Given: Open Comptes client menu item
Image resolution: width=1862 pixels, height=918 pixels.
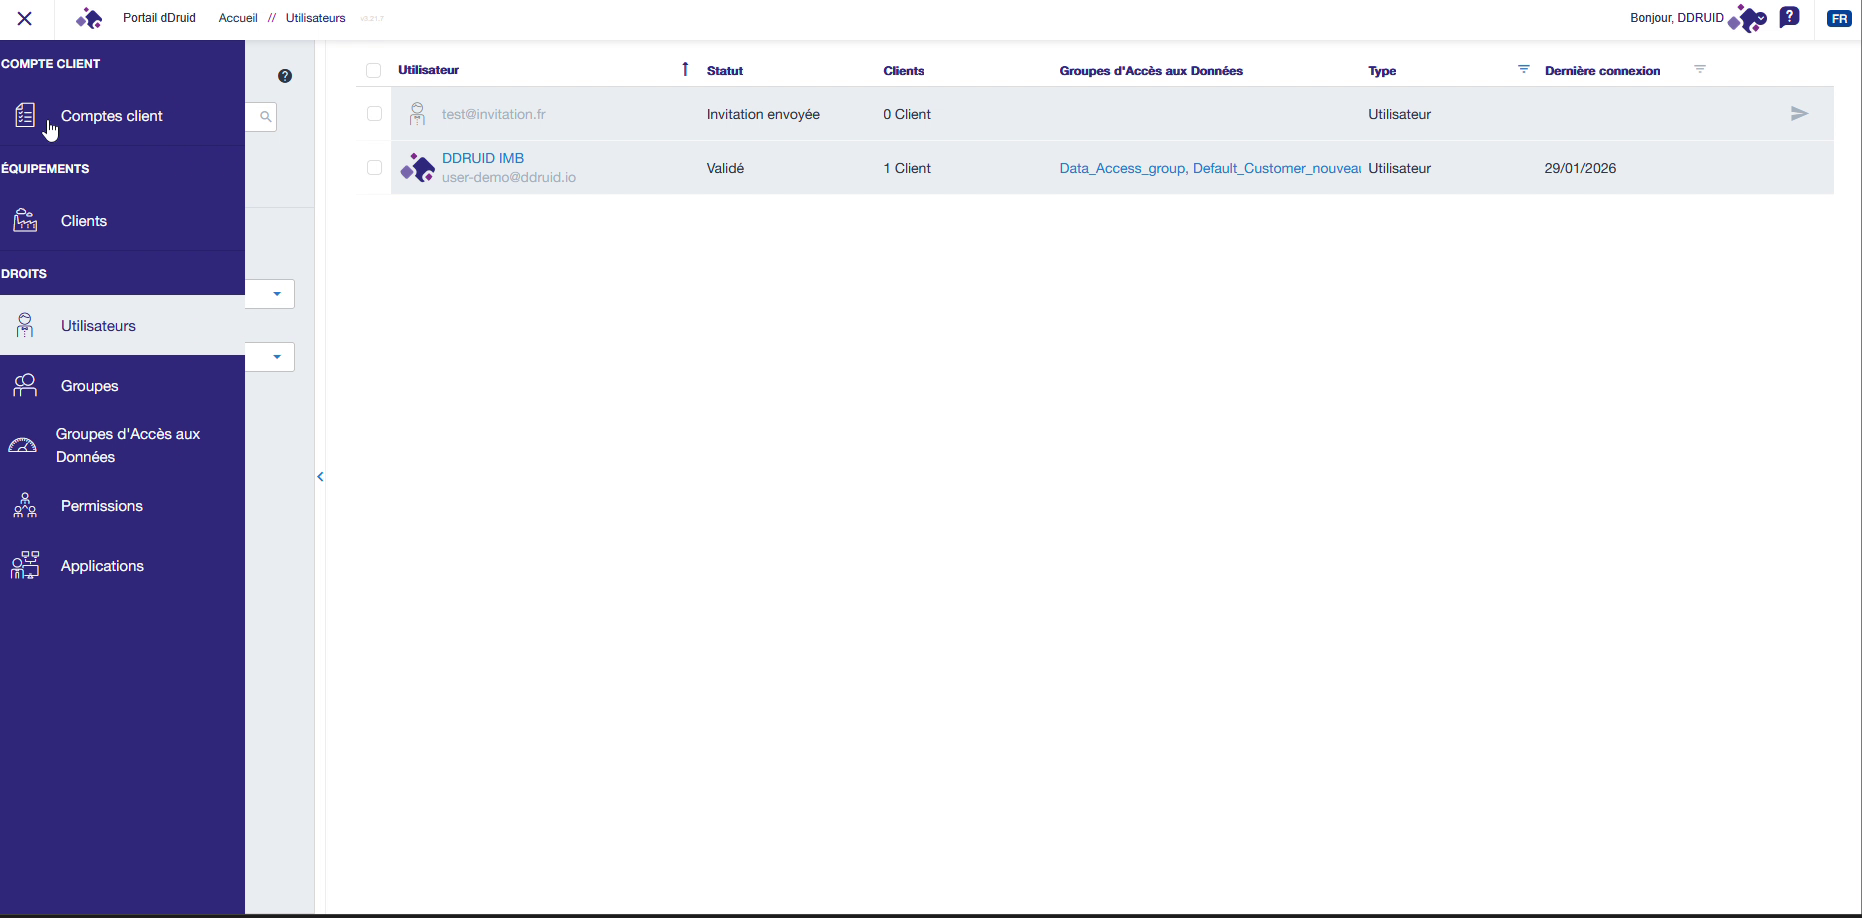Looking at the screenshot, I should (x=122, y=116).
